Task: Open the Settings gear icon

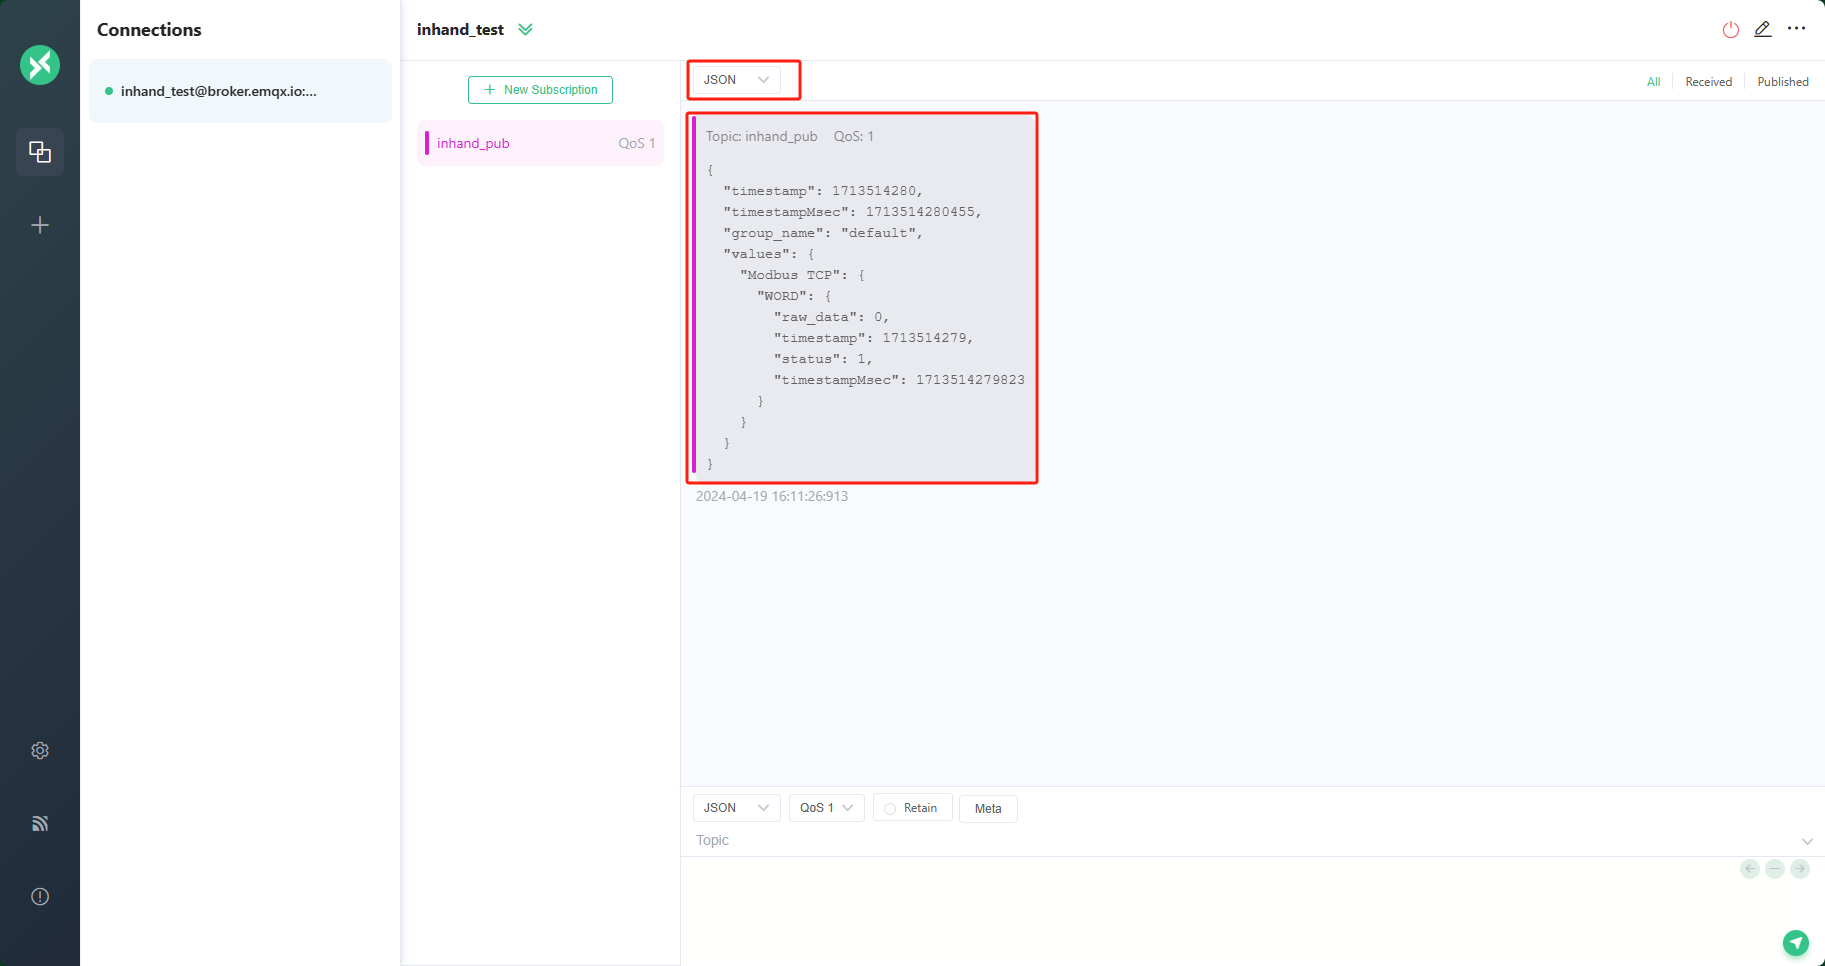Action: click(x=40, y=750)
